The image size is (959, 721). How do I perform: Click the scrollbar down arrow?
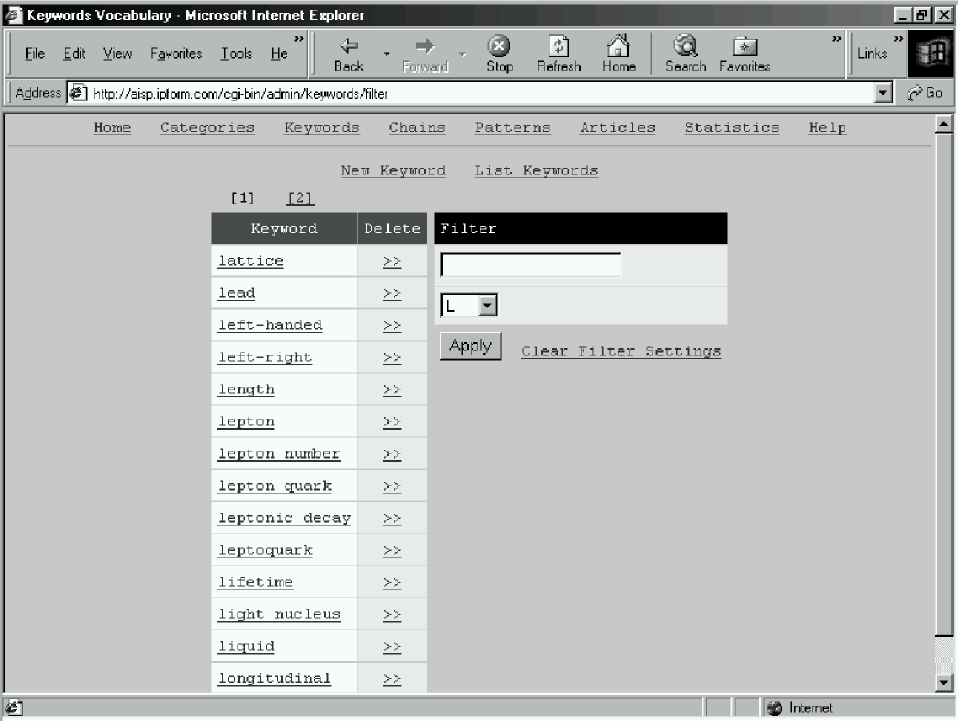(944, 681)
